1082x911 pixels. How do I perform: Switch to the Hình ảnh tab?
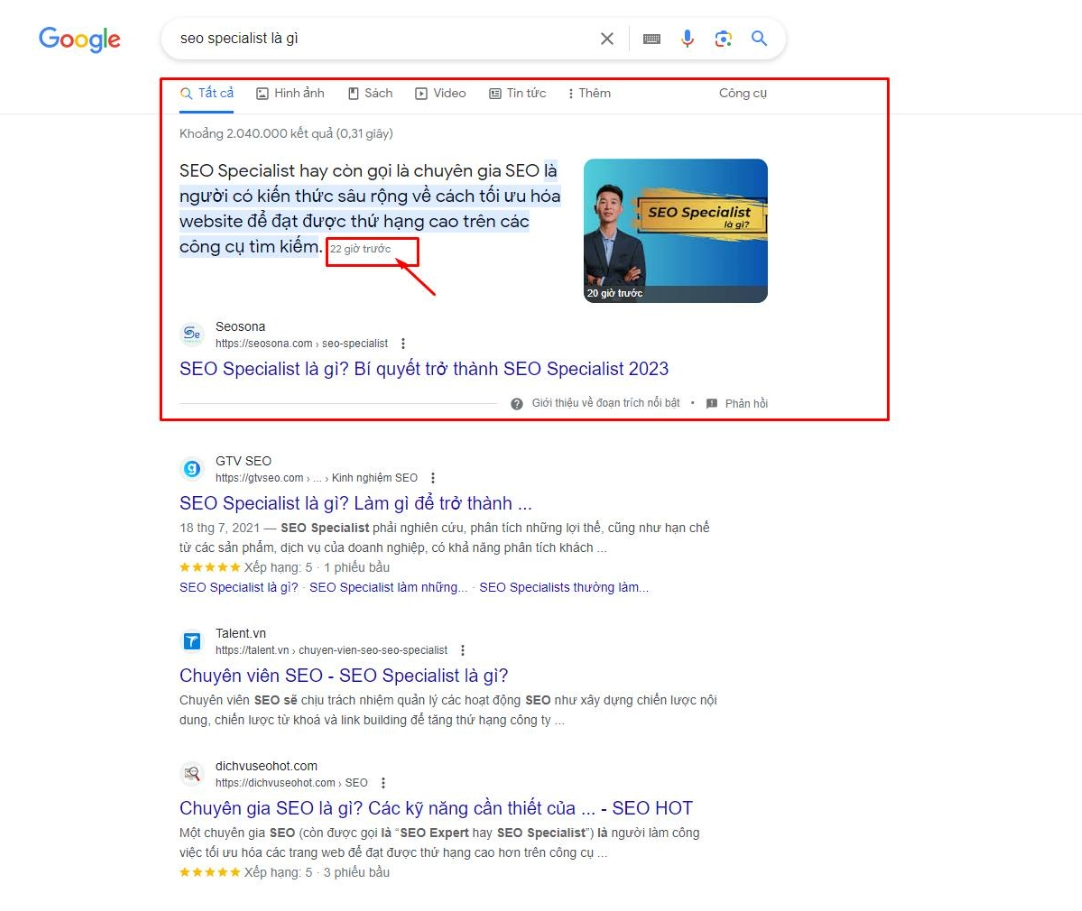(x=290, y=93)
